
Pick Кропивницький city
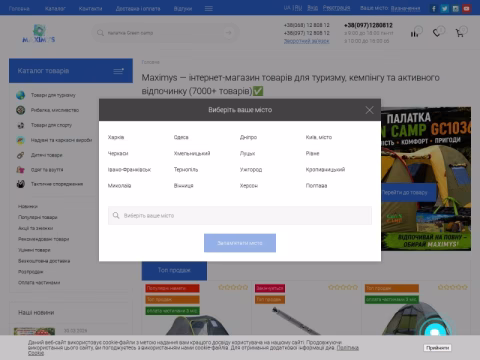(x=325, y=170)
